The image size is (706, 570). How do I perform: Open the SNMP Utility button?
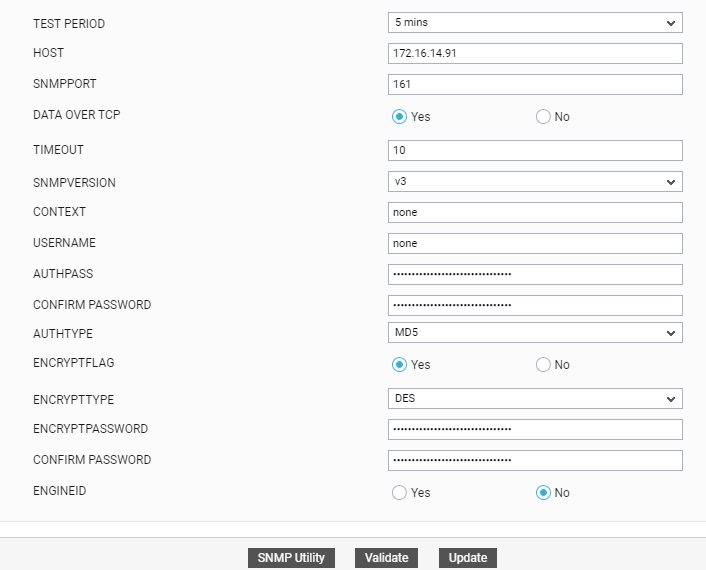click(x=291, y=558)
